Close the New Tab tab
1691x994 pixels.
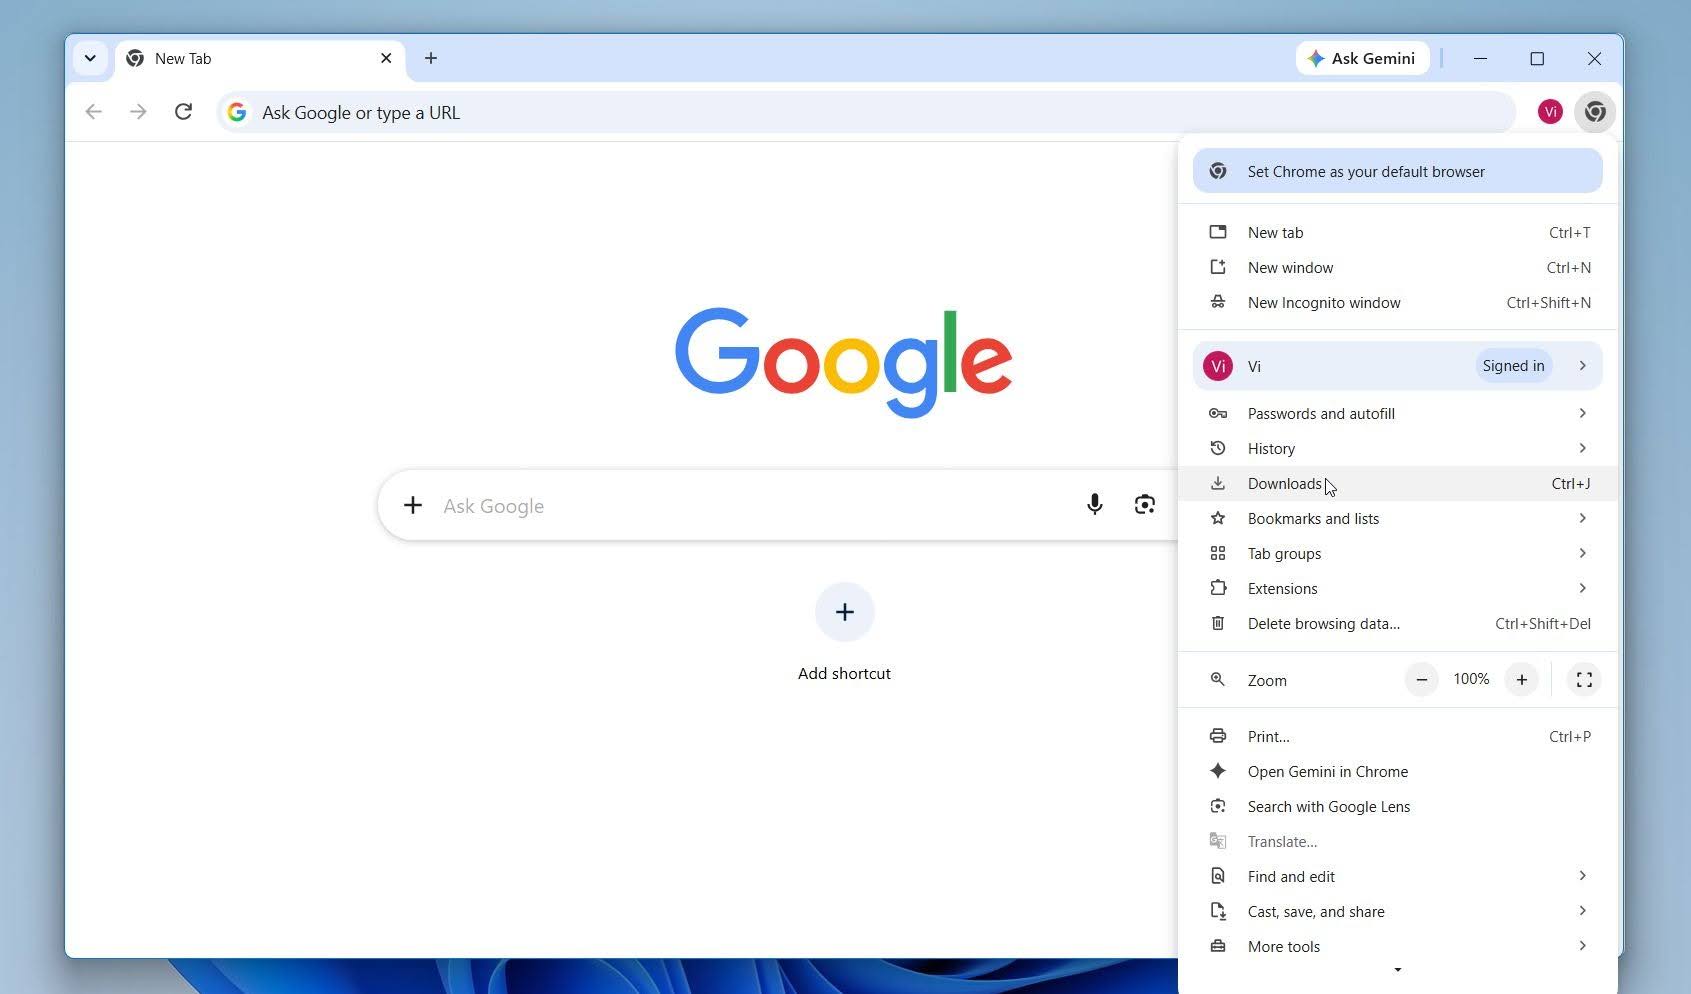[386, 58]
